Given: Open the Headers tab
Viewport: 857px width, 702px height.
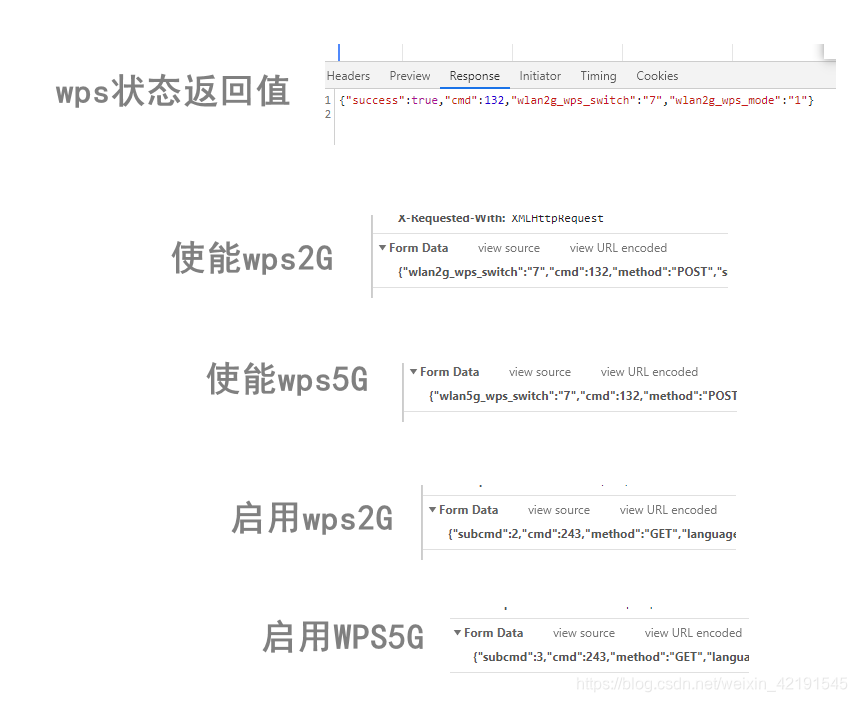Looking at the screenshot, I should [348, 75].
